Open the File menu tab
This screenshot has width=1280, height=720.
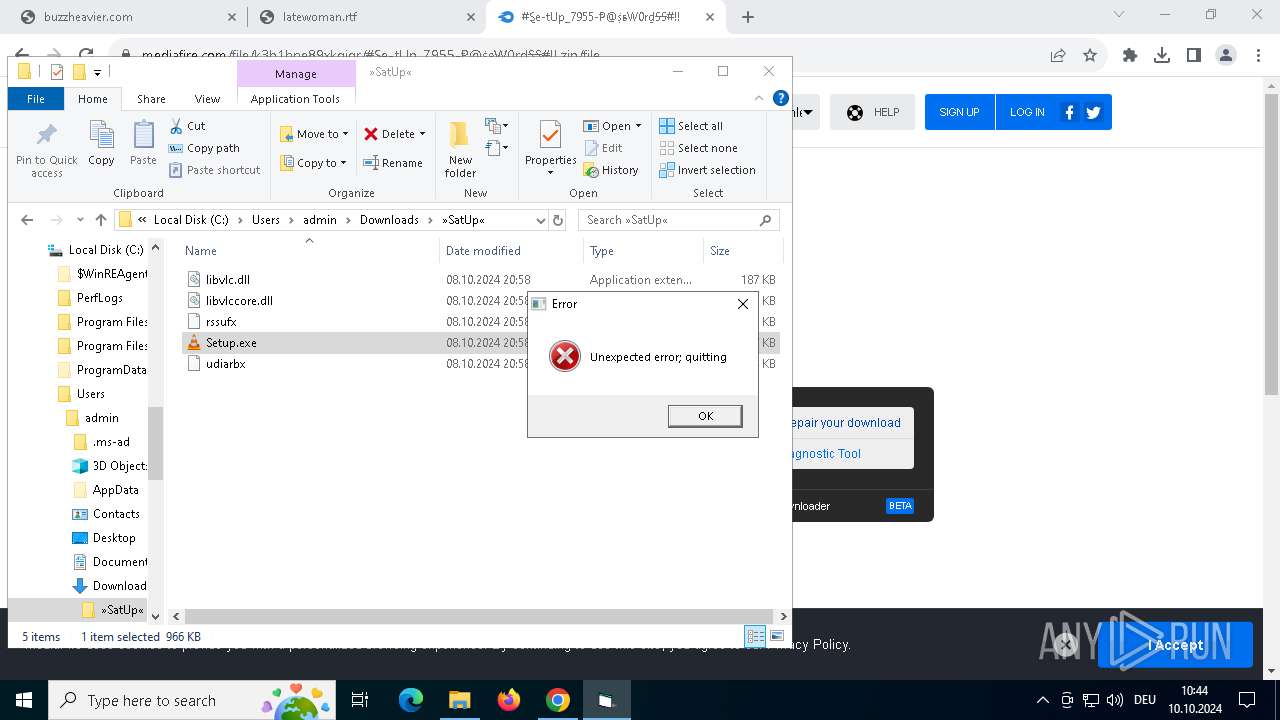point(36,98)
